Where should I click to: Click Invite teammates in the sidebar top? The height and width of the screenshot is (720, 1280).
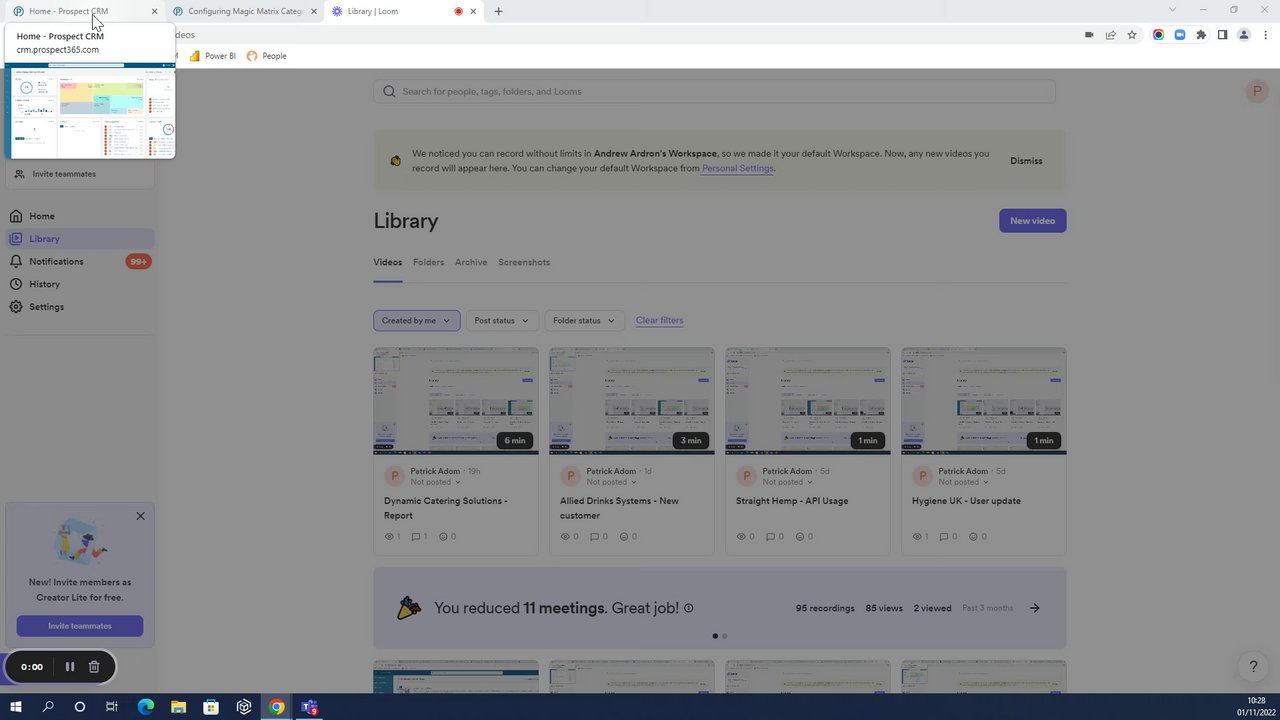coord(64,174)
